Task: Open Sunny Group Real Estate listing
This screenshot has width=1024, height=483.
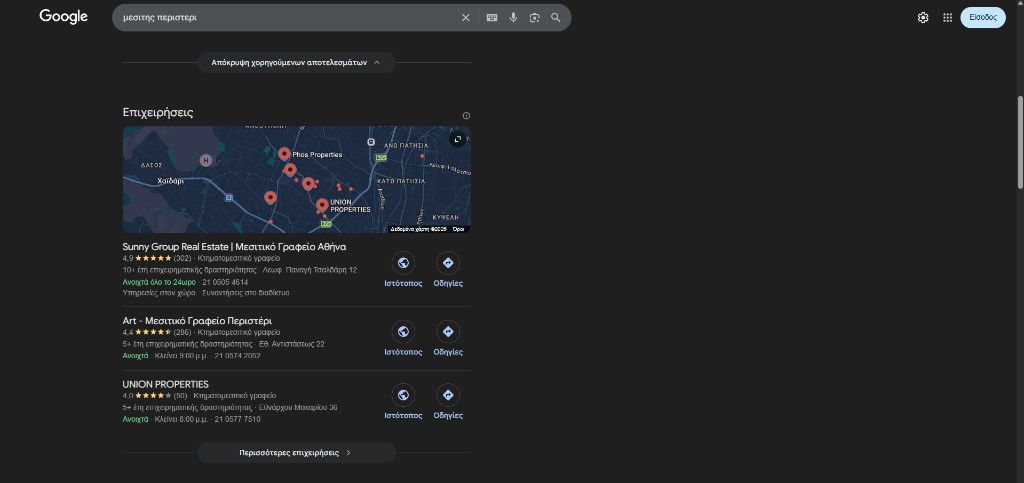Action: click(234, 247)
